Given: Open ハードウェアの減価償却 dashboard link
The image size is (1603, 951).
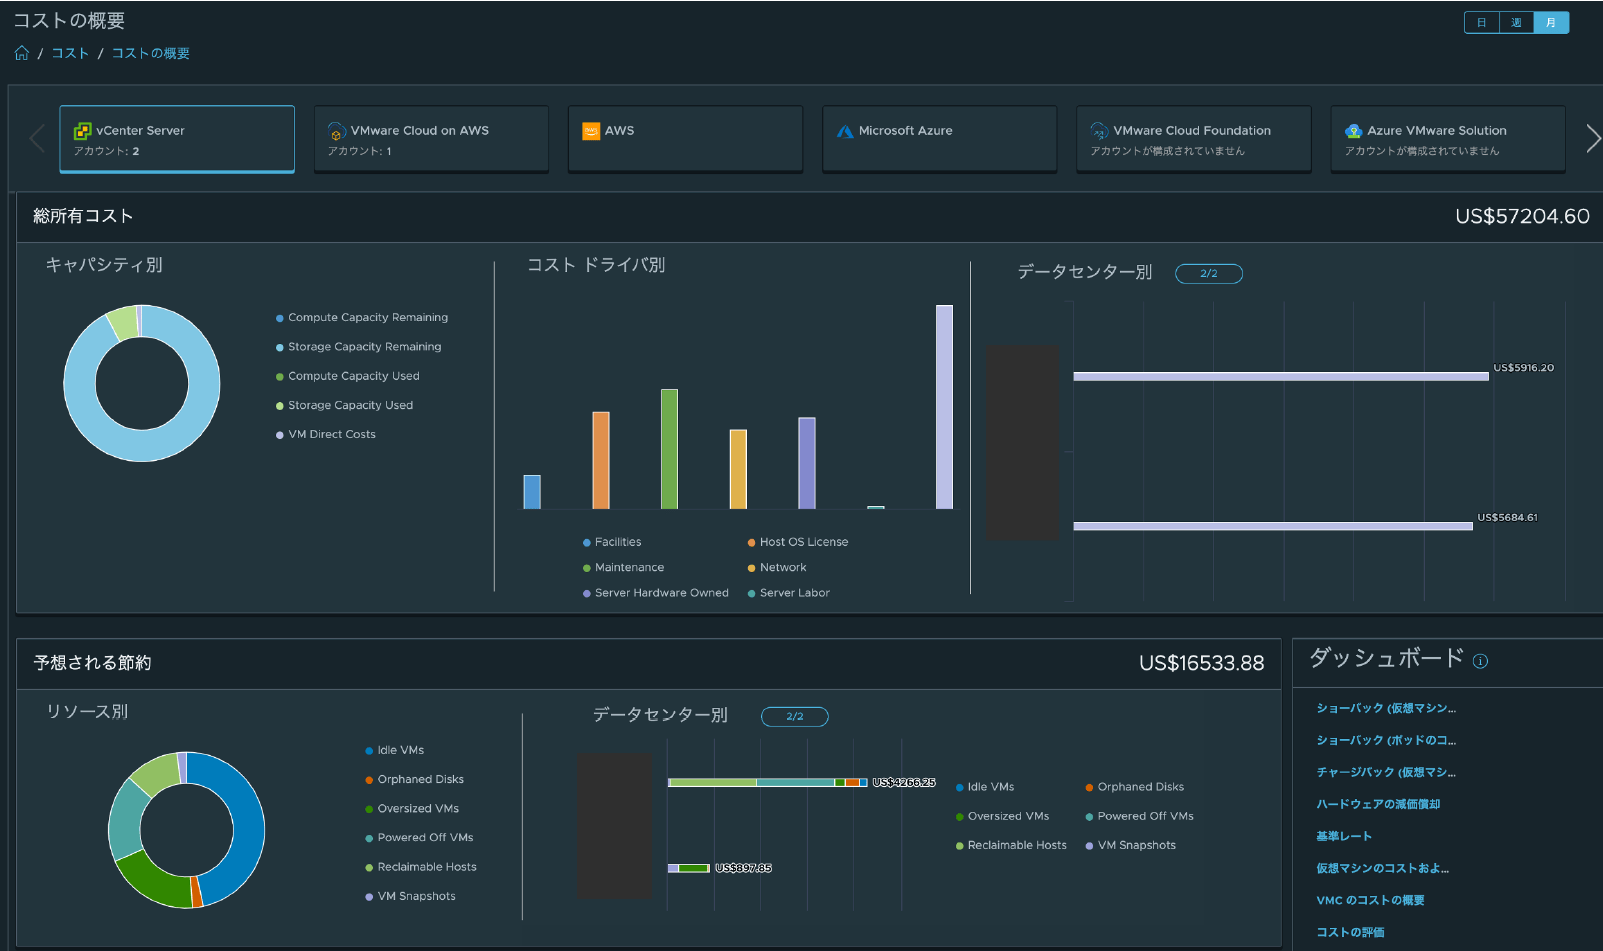Looking at the screenshot, I should coord(1378,804).
